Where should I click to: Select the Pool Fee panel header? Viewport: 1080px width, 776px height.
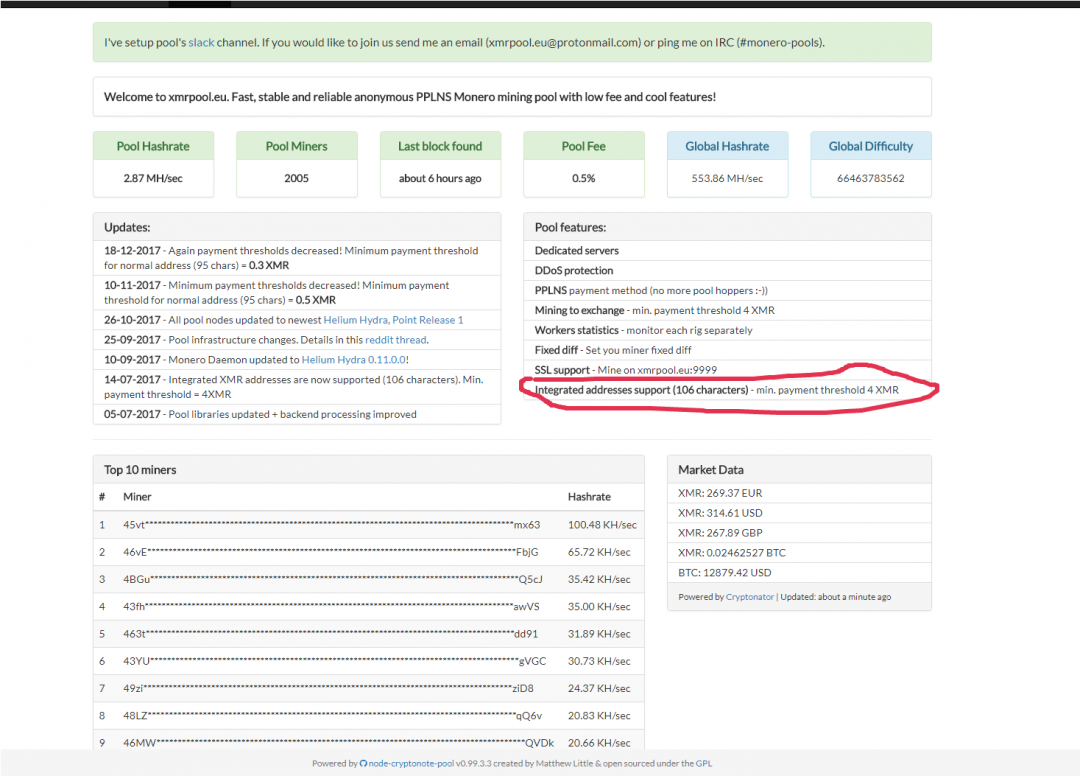[x=583, y=146]
